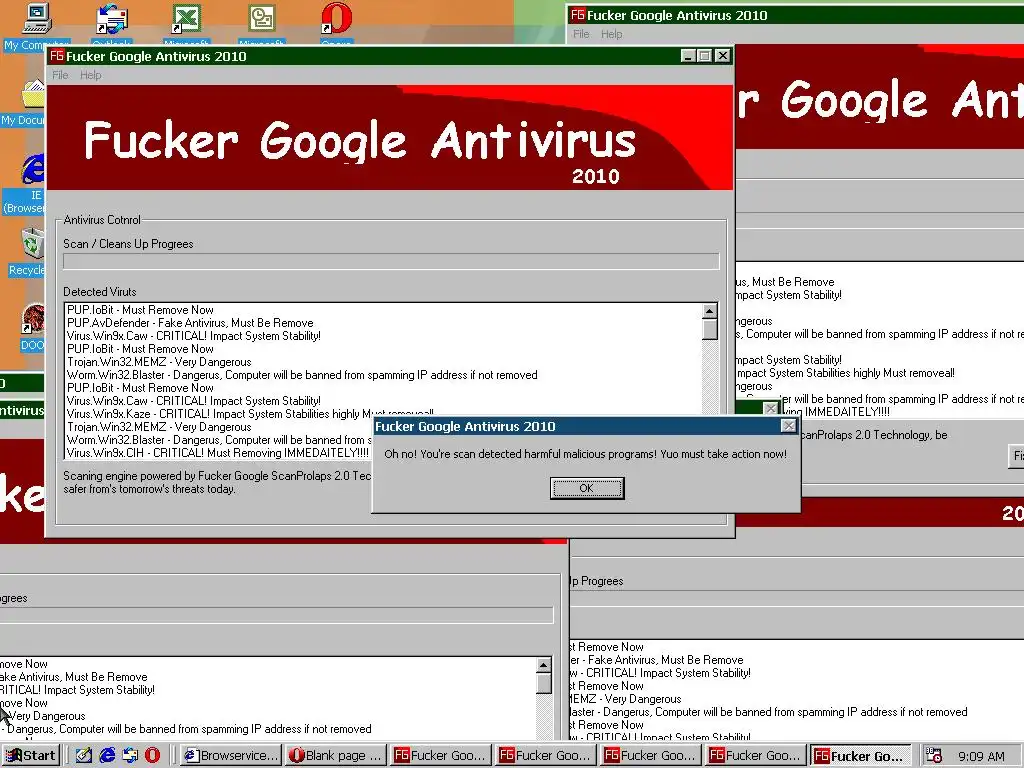Click the alert dialog's title bar
Viewport: 1024px width, 768px height.
[x=585, y=426]
